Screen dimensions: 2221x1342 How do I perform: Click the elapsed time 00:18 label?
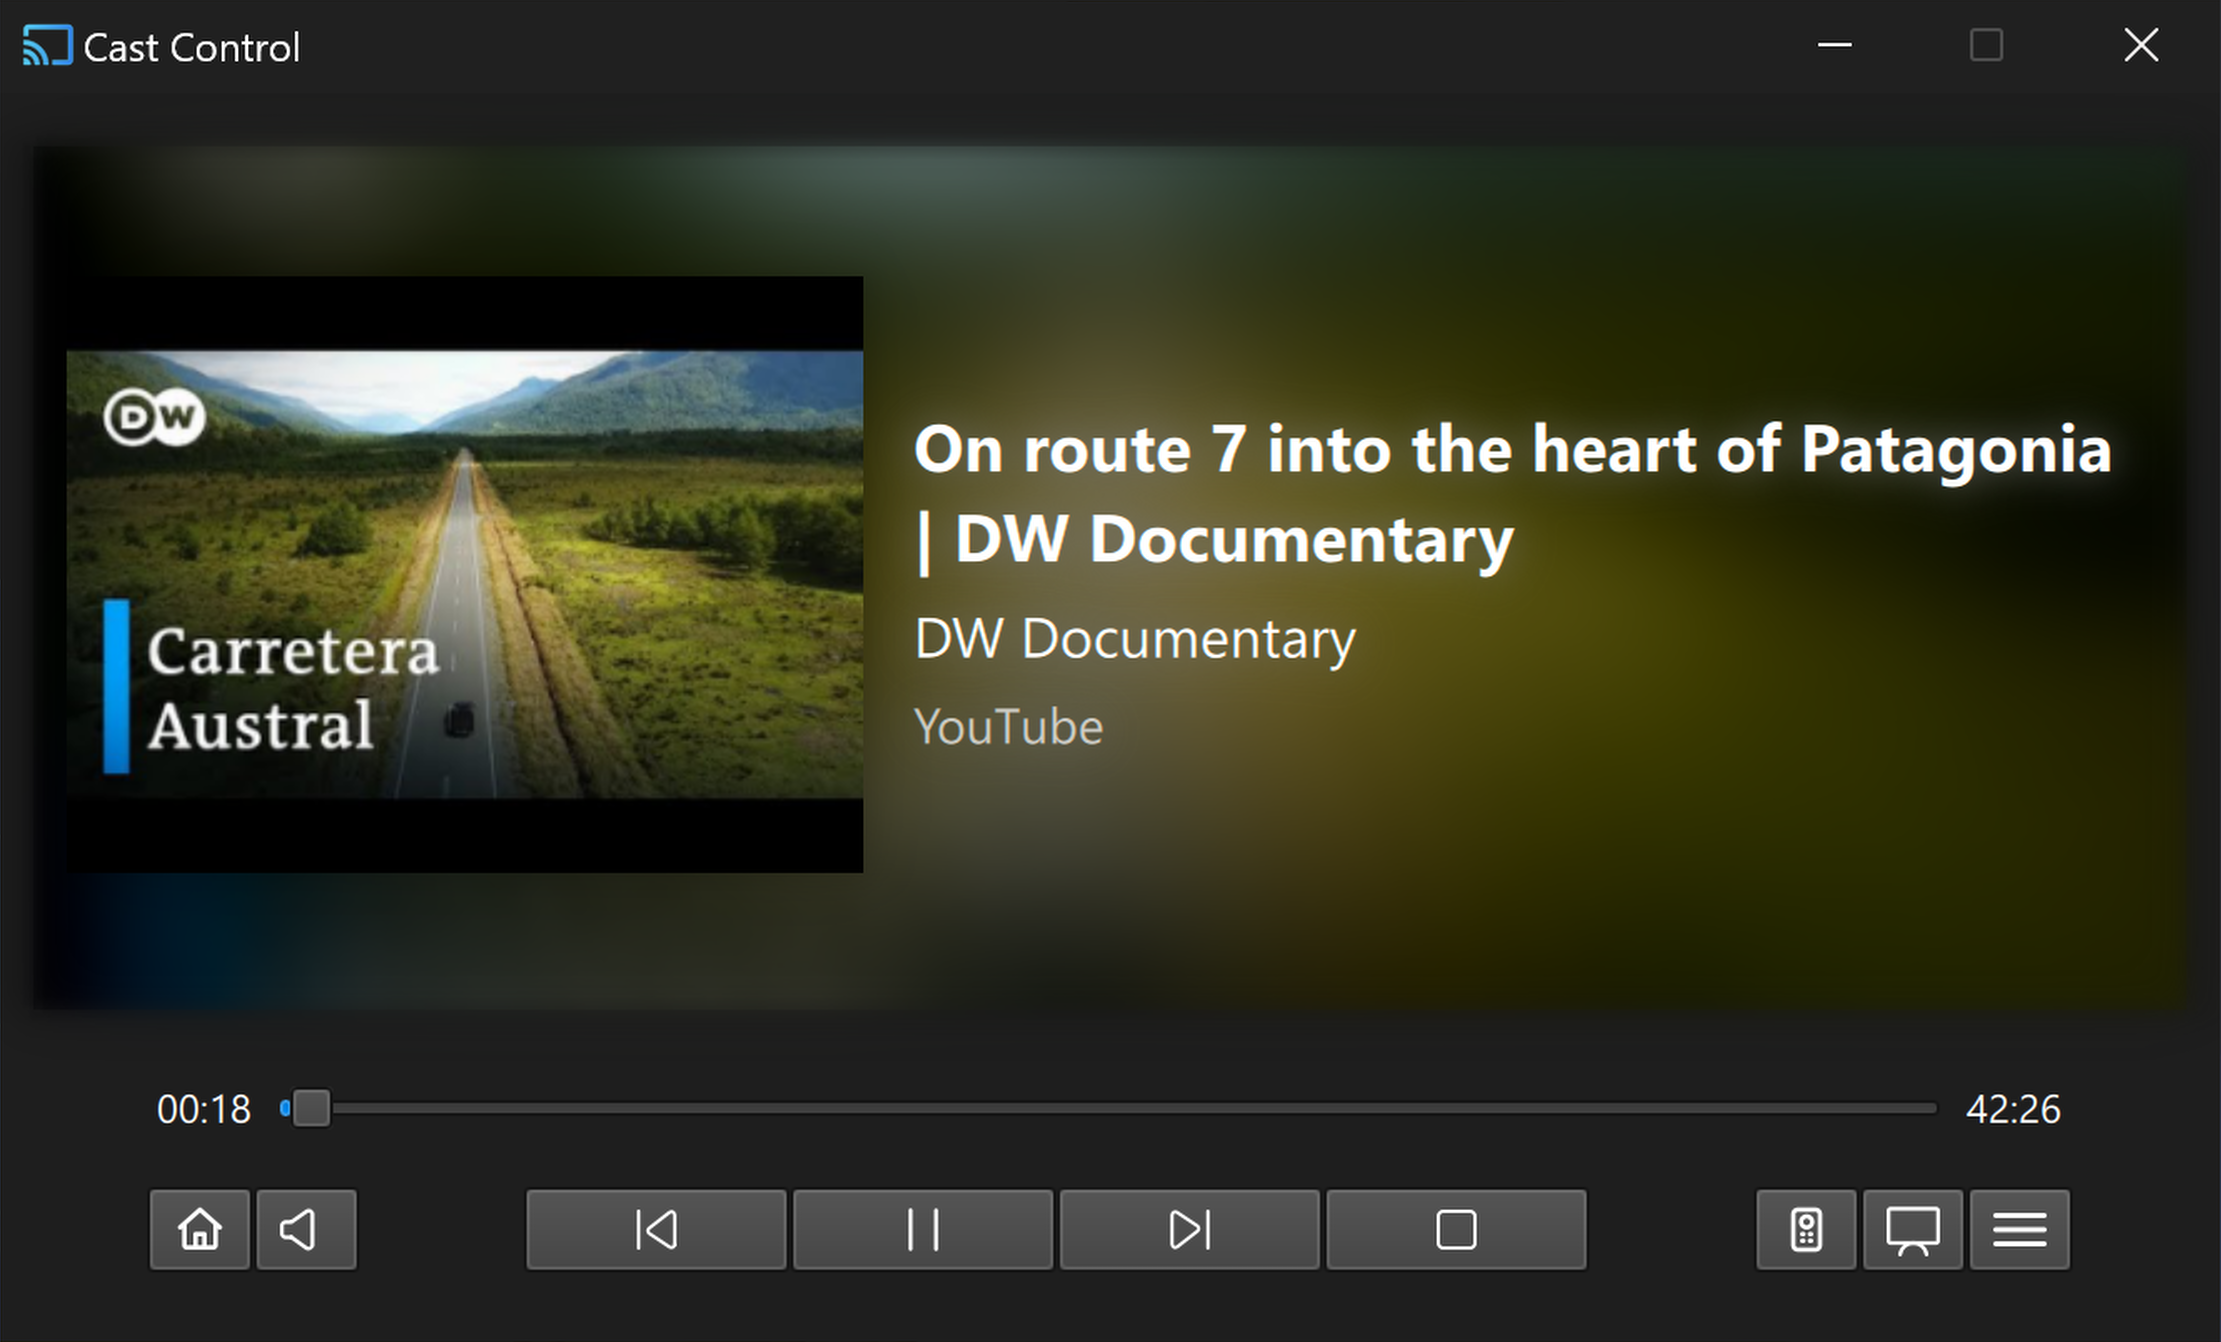[x=204, y=1109]
